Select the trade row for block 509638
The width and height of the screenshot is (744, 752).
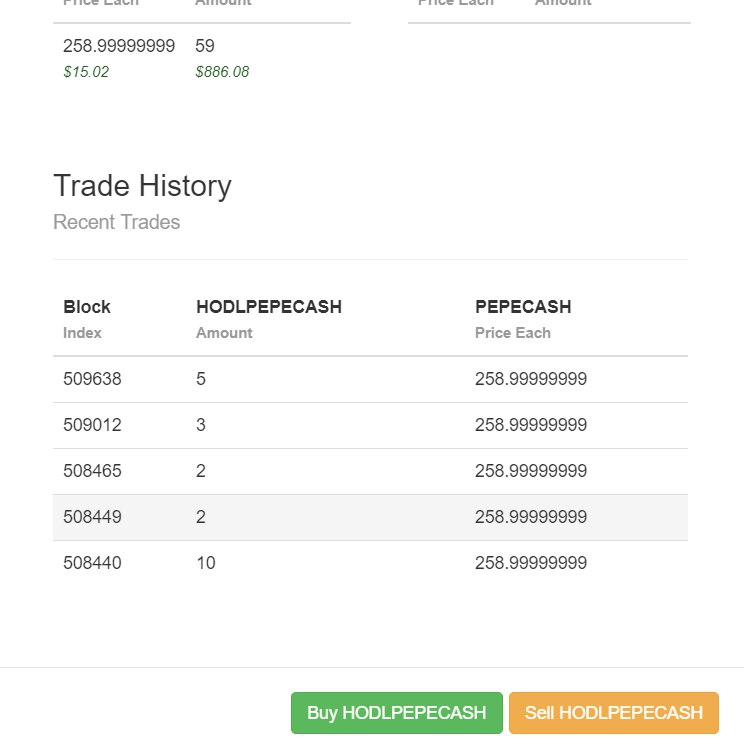[370, 379]
